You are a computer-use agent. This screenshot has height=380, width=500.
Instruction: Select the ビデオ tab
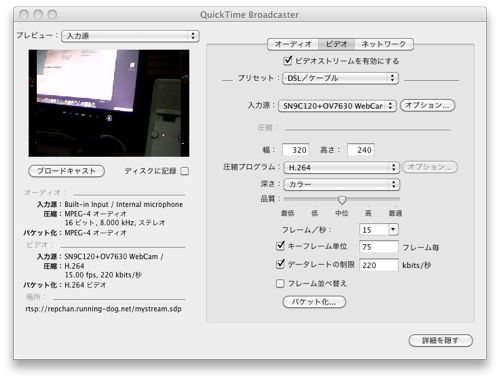(336, 44)
